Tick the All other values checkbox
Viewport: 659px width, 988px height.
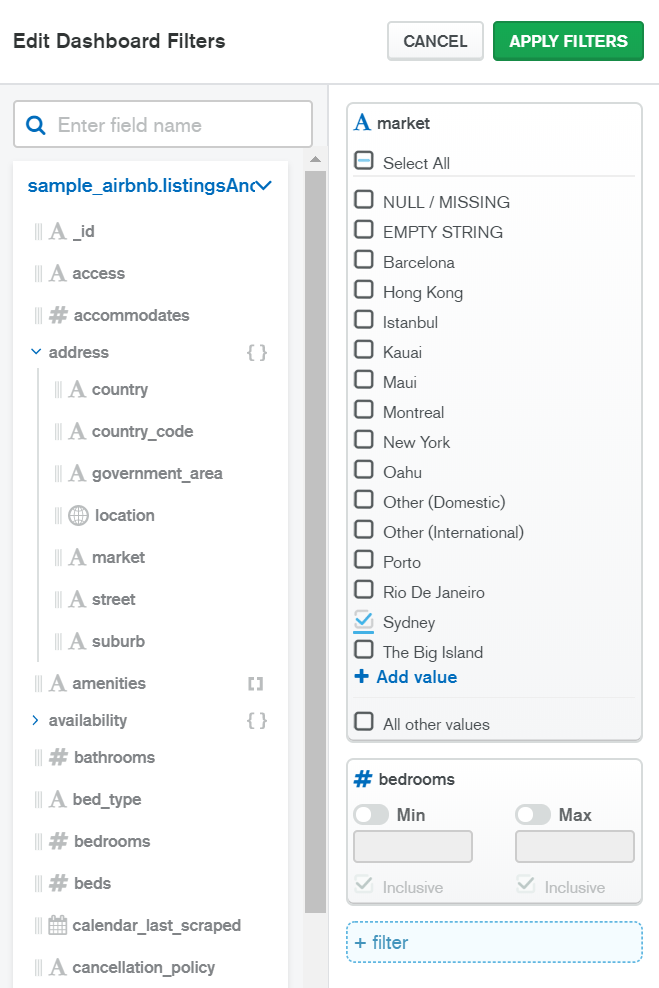click(x=364, y=722)
